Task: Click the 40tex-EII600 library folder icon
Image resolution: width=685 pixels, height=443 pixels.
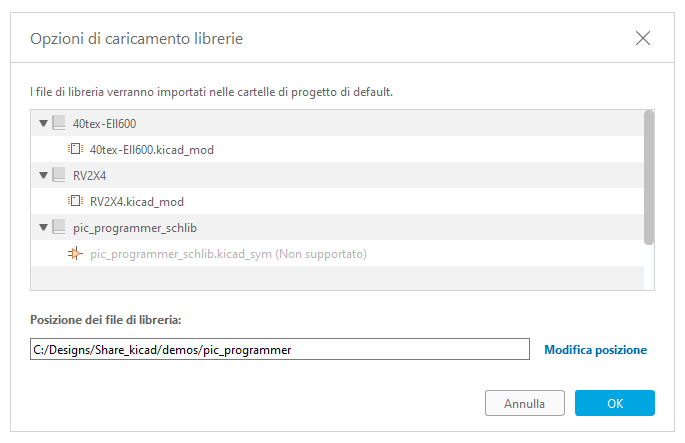Action: [59, 124]
